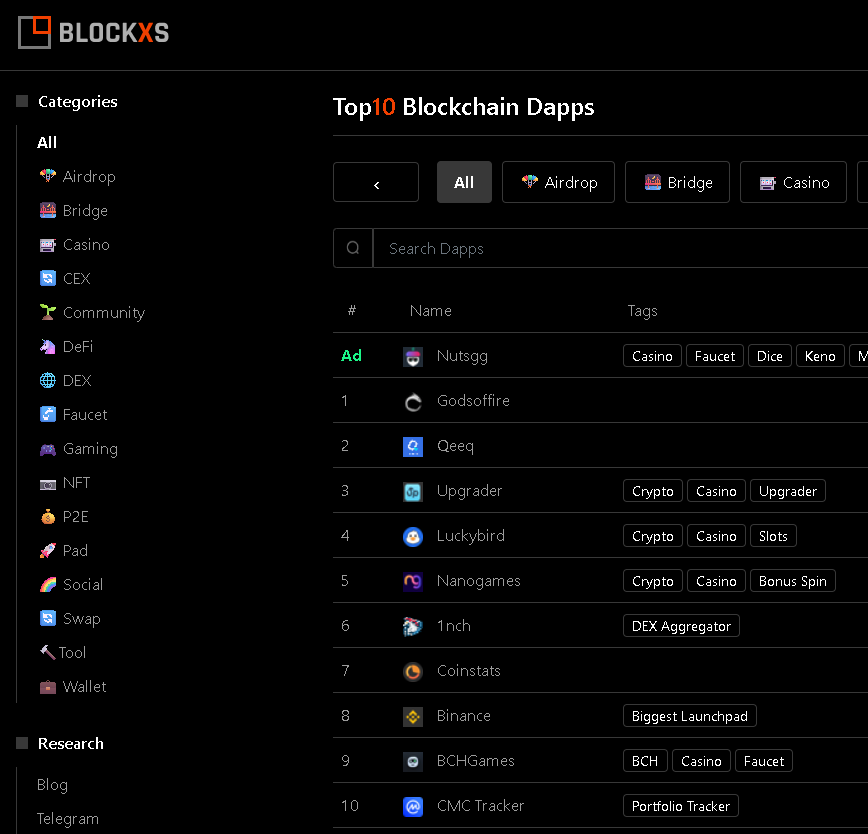
Task: Click the search magnifier icon
Action: [x=353, y=248]
